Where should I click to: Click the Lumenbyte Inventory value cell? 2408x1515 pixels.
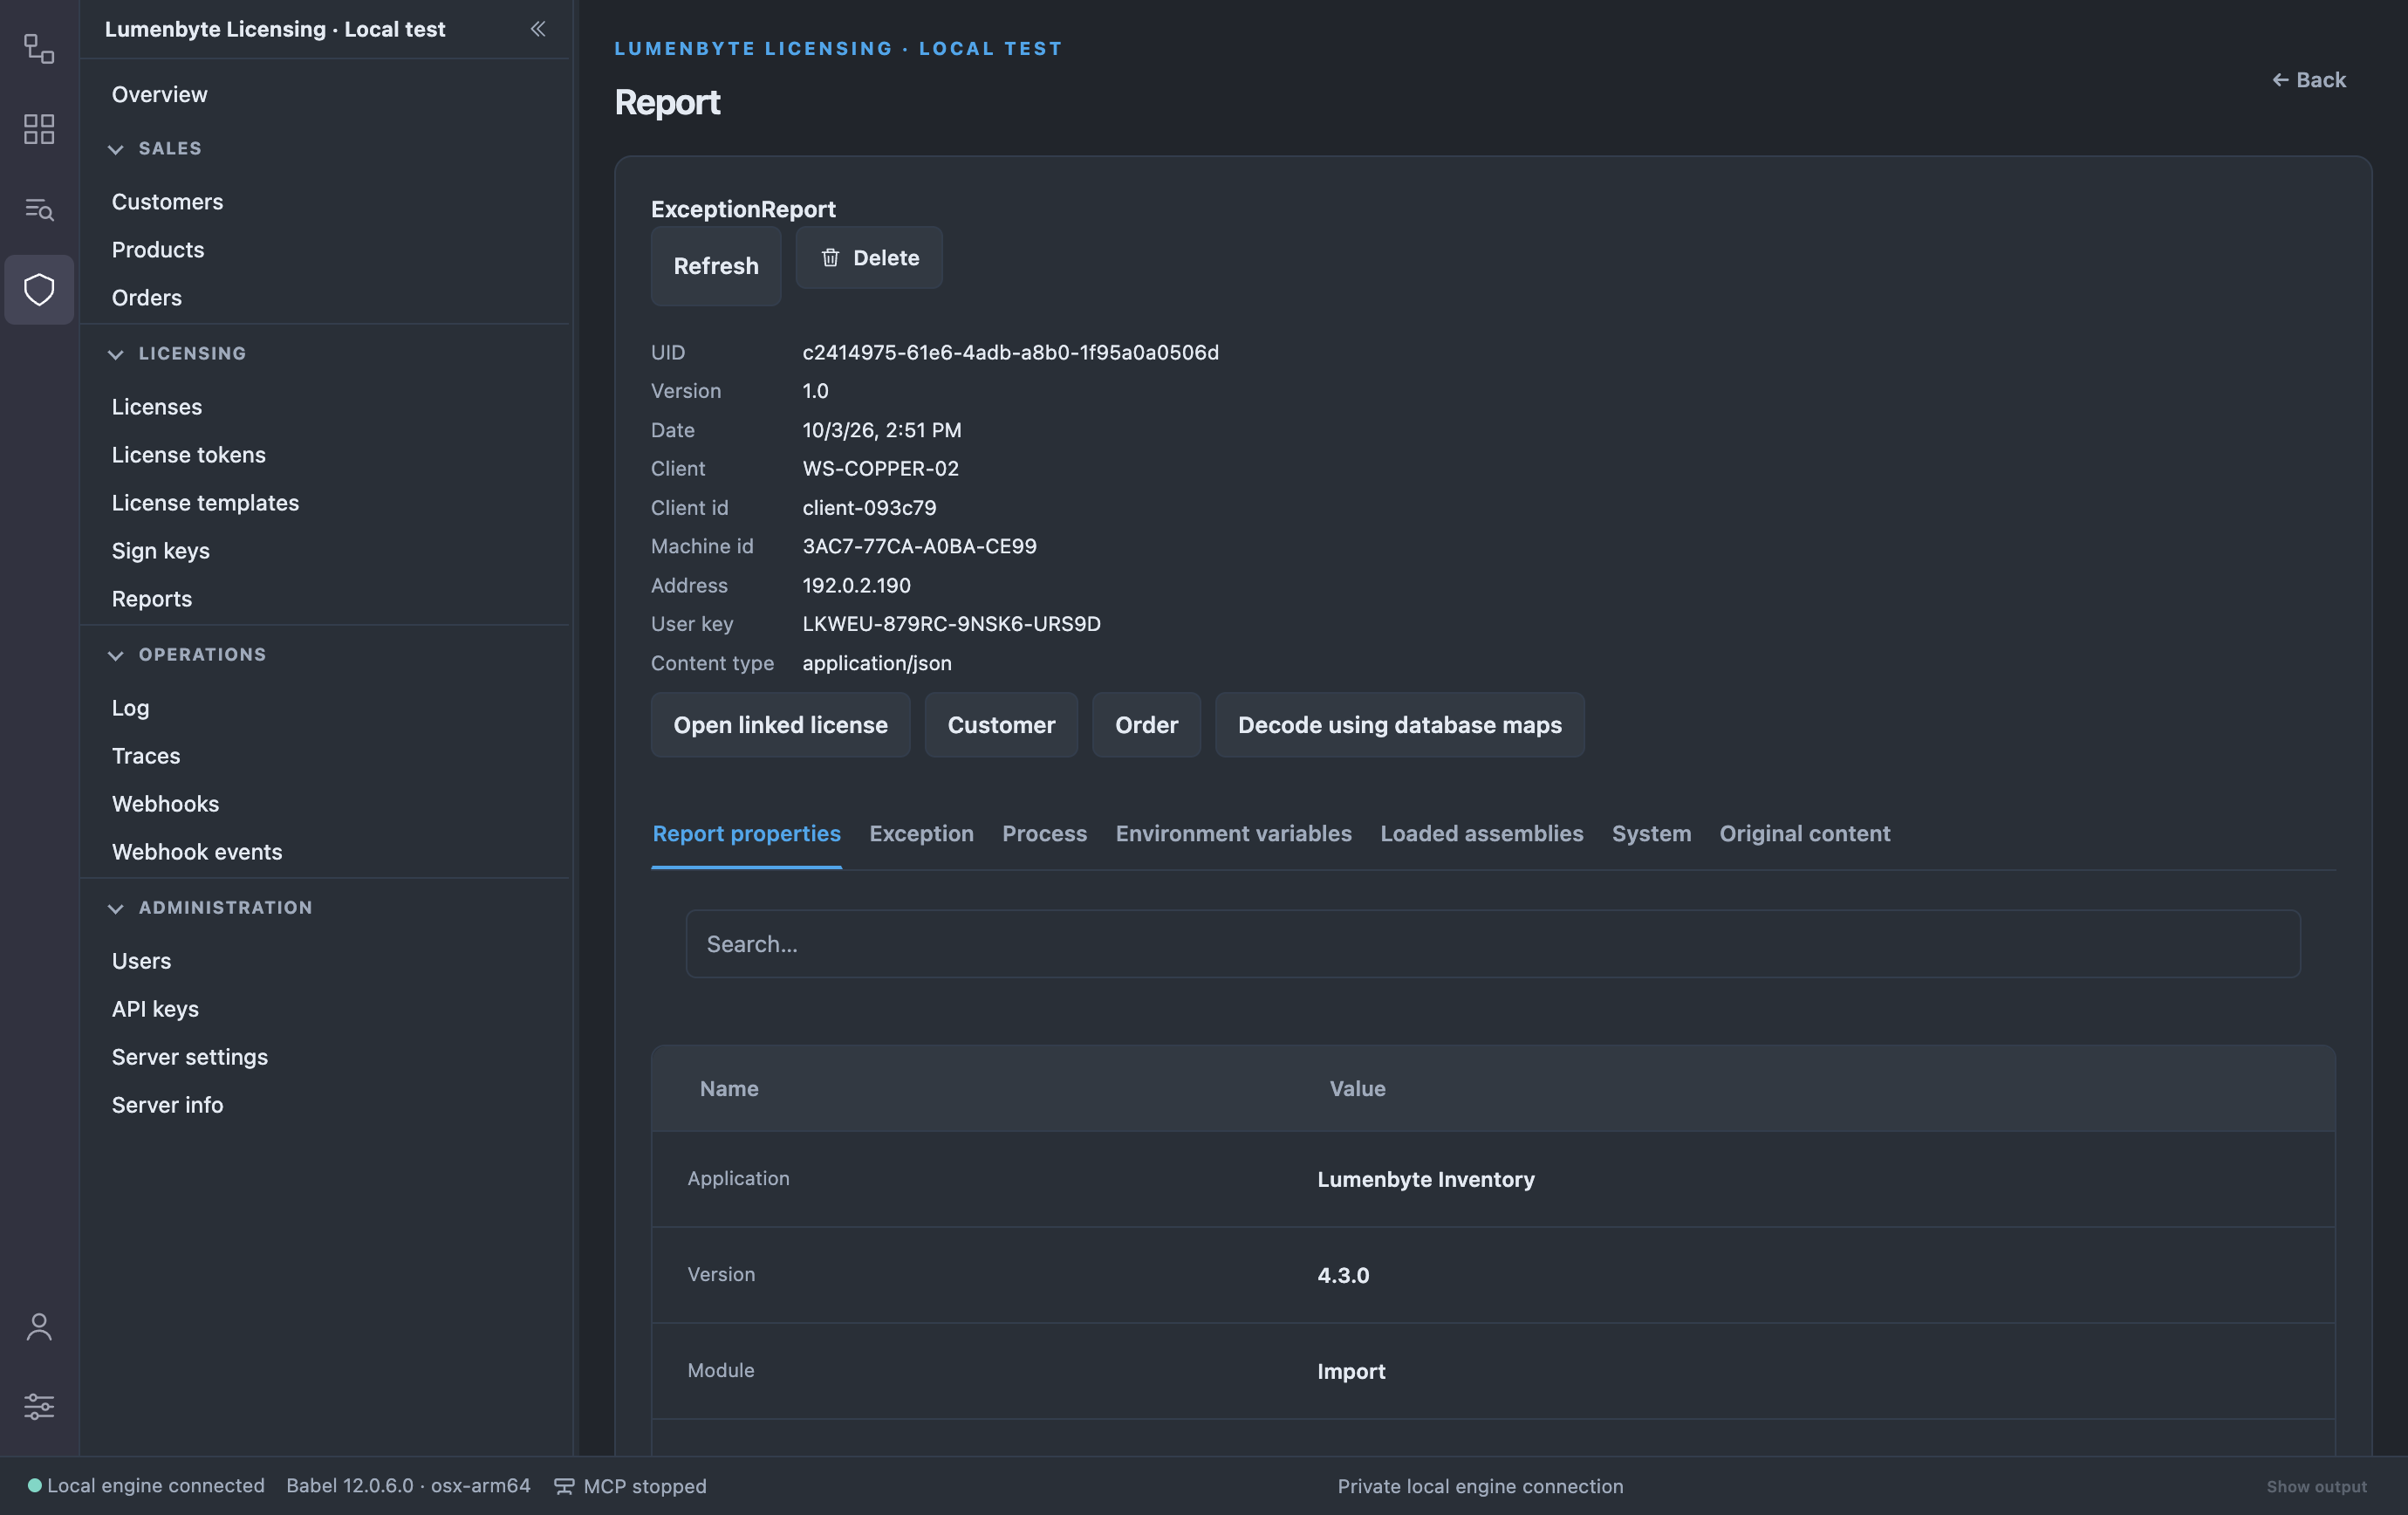pyautogui.click(x=1425, y=1180)
